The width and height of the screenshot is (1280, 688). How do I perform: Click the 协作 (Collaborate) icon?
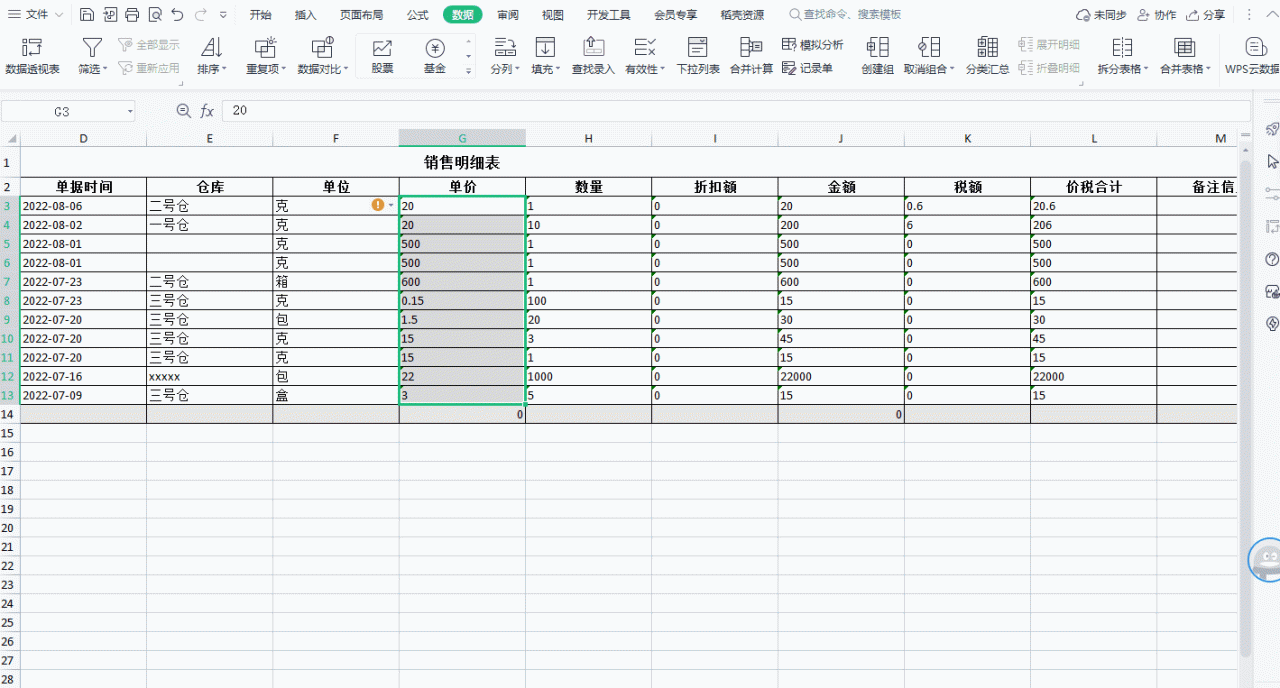coord(1144,15)
